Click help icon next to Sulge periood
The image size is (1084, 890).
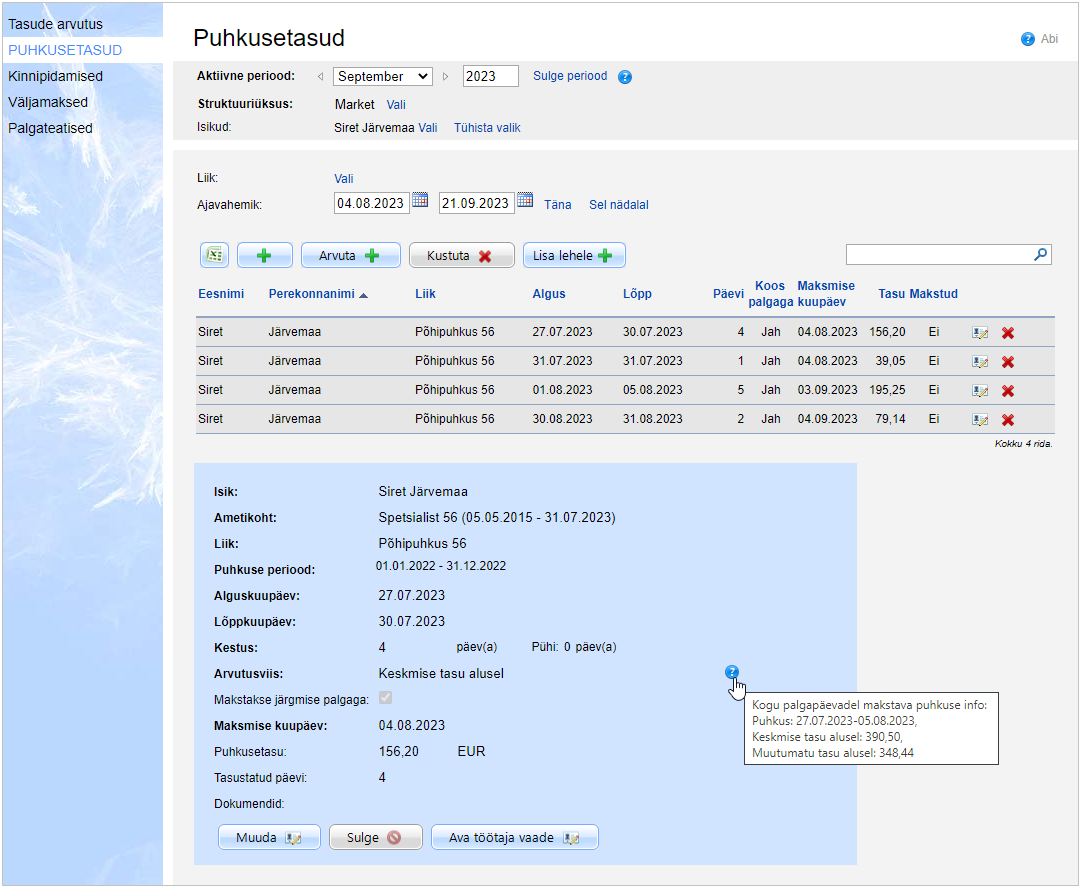(x=625, y=77)
